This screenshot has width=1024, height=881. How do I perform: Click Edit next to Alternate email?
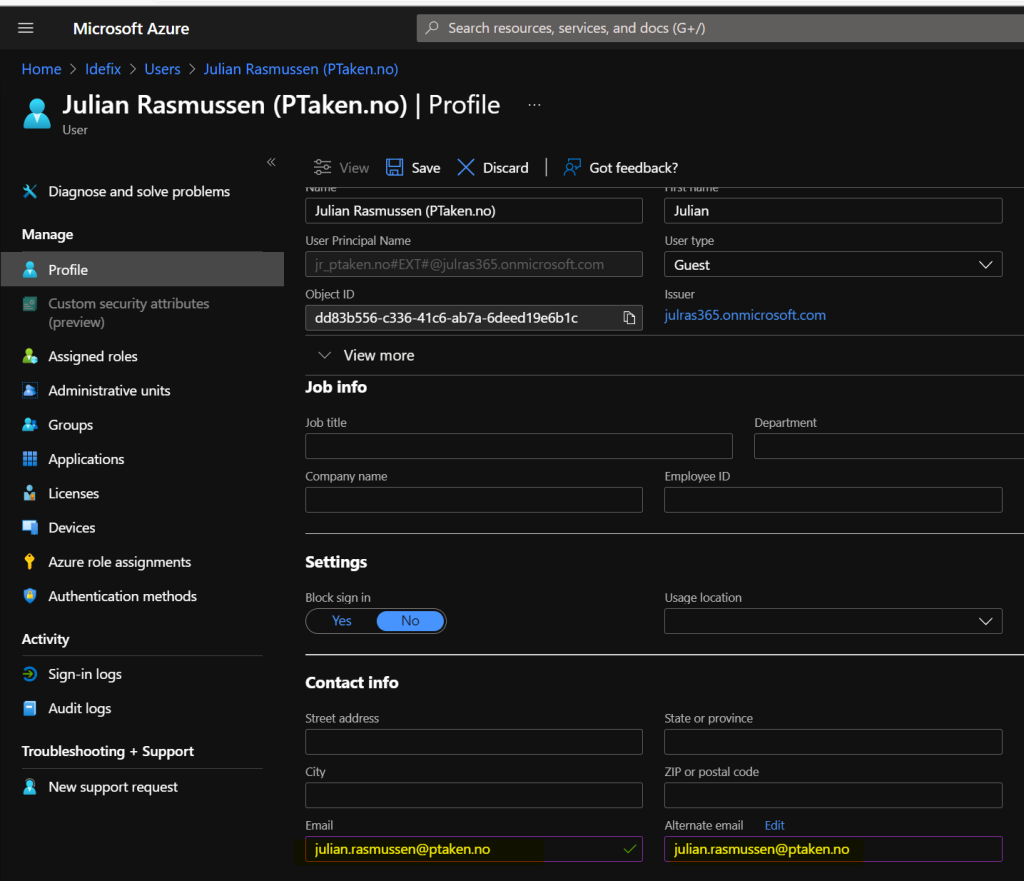[774, 825]
